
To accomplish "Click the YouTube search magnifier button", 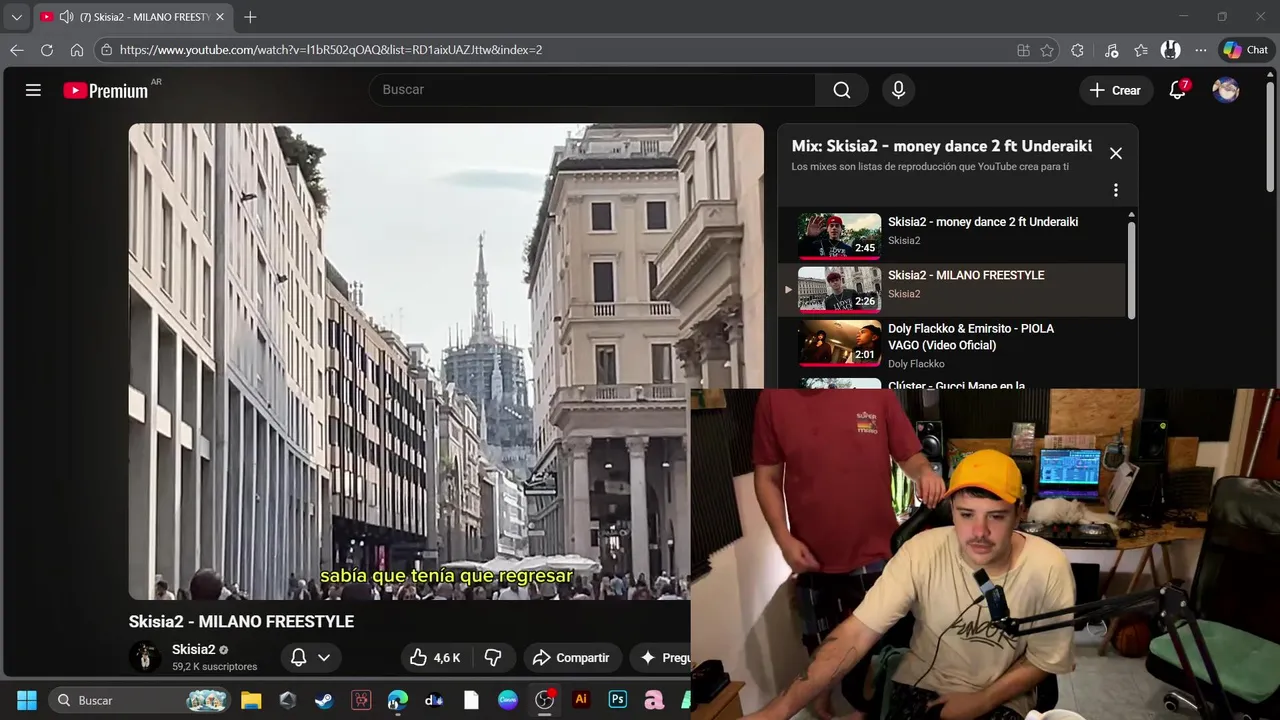I will click(x=842, y=90).
